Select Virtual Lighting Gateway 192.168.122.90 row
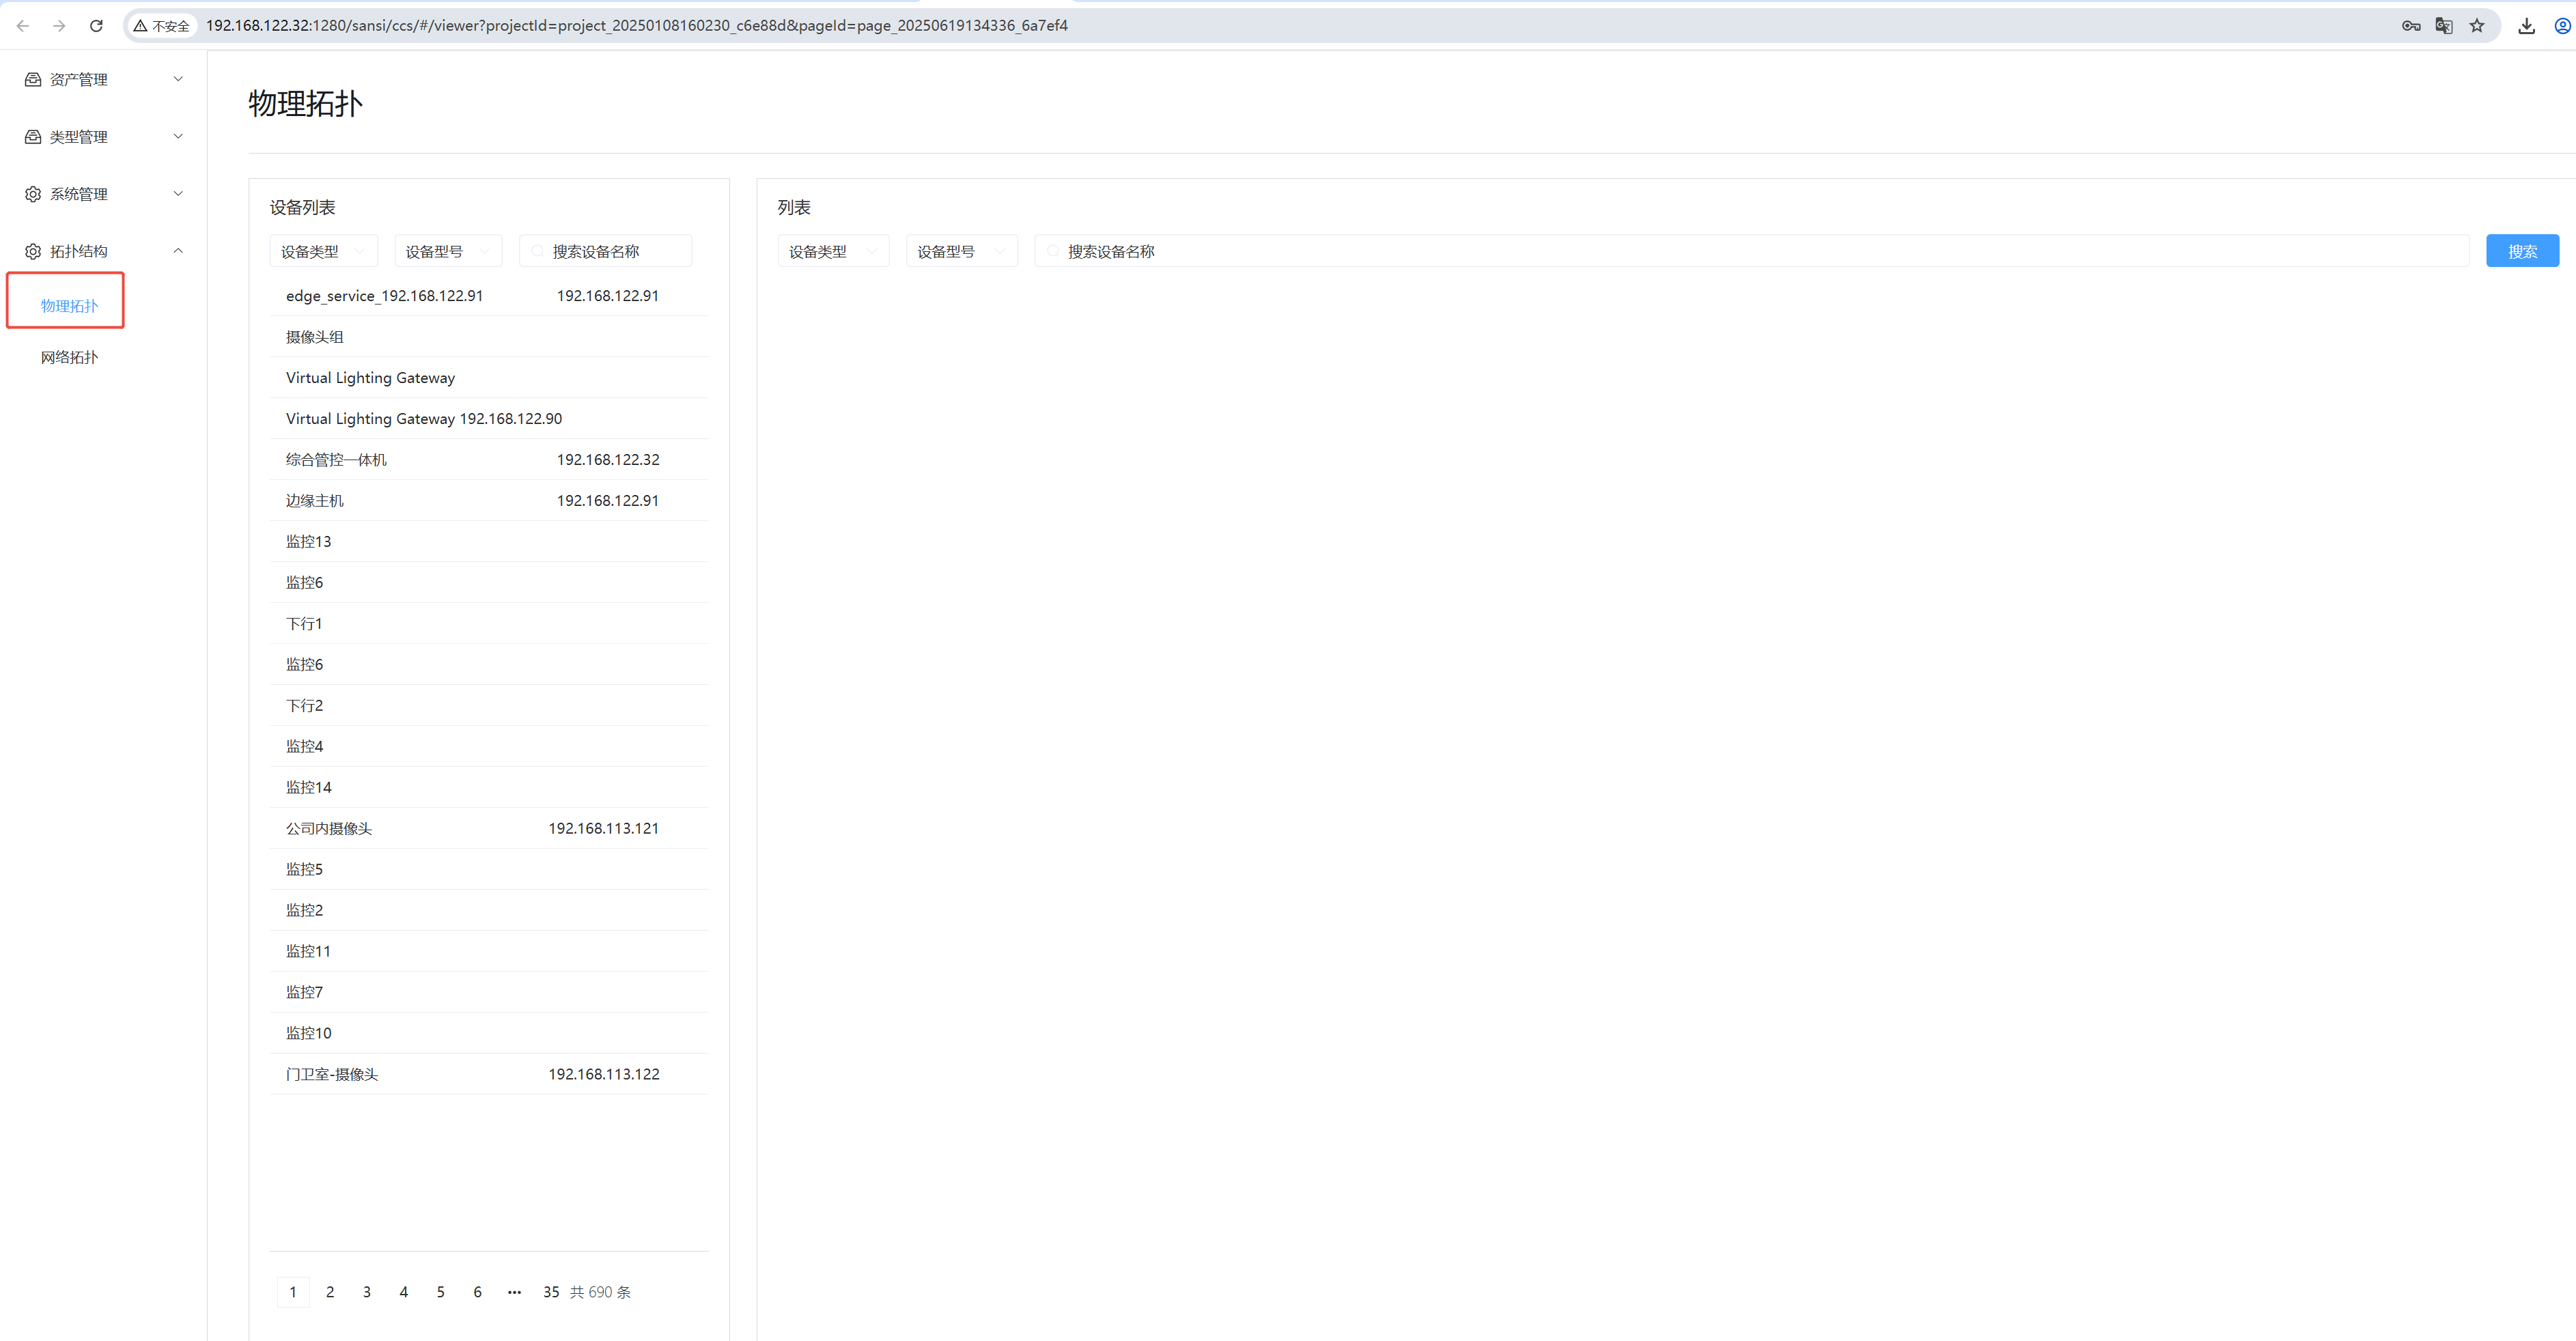 (x=489, y=418)
